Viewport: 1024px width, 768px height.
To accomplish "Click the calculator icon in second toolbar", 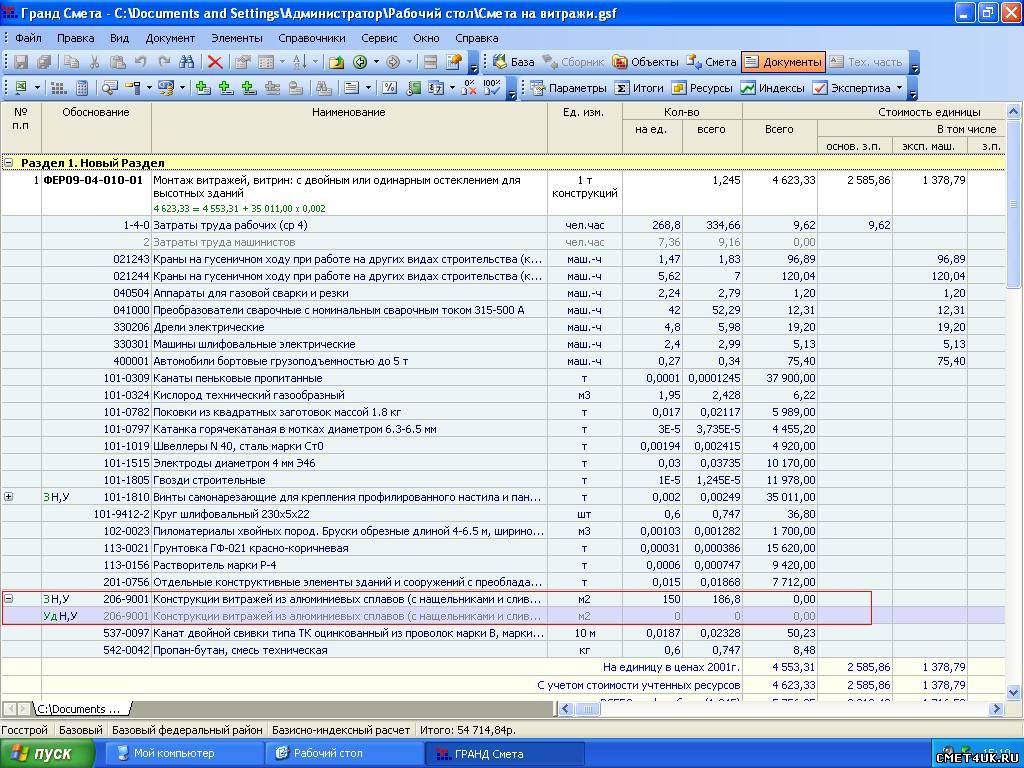I will [82, 88].
